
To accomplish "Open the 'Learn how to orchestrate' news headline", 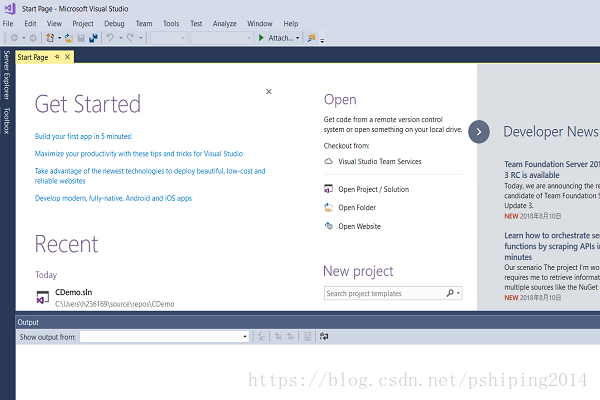I will pos(552,246).
